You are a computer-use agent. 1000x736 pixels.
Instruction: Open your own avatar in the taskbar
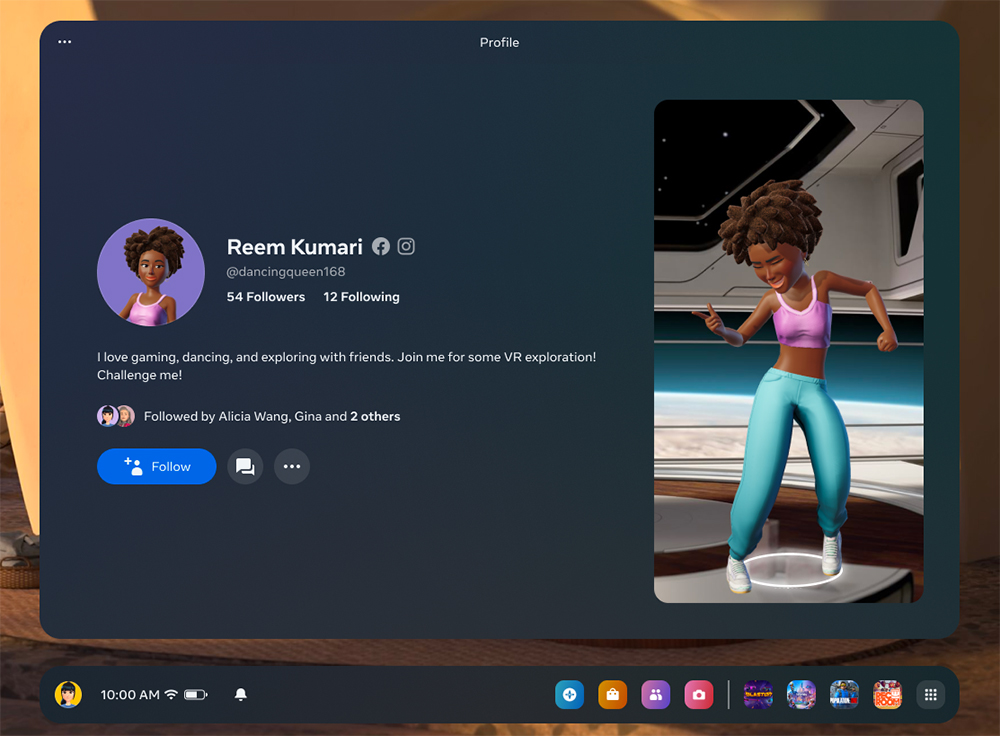[68, 694]
